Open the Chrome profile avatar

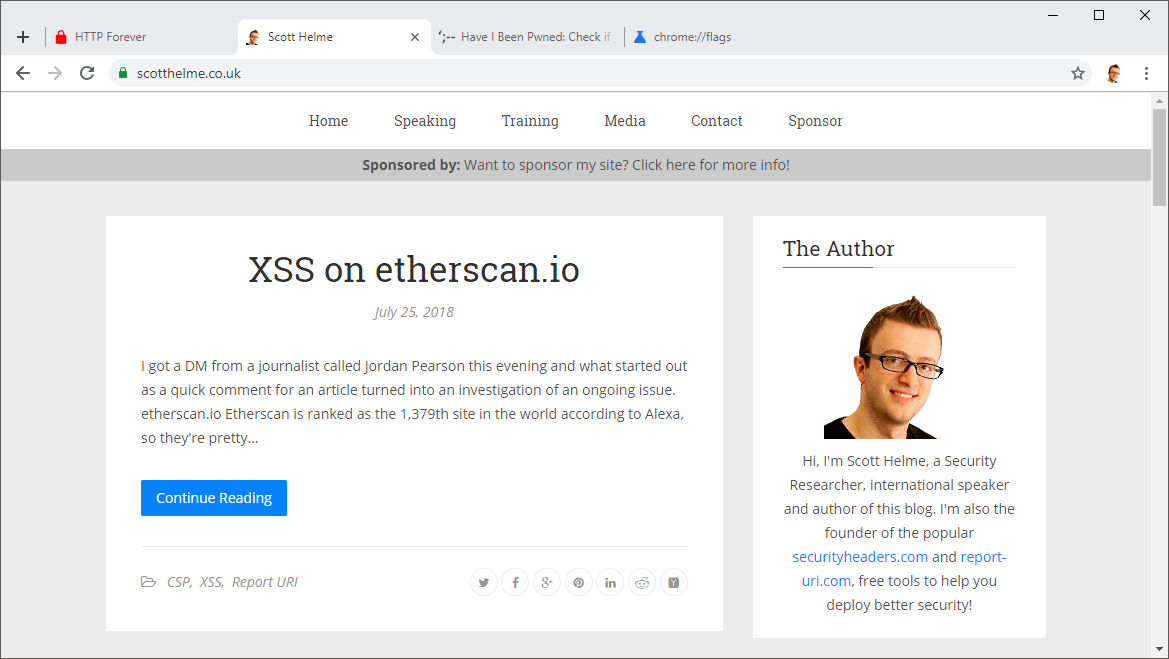(x=1113, y=72)
